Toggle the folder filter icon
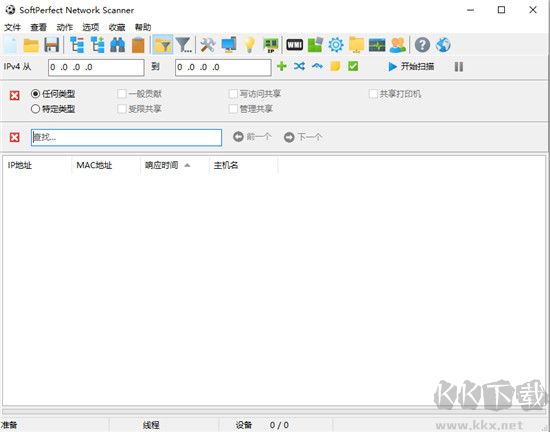The width and height of the screenshot is (550, 432). [162, 45]
